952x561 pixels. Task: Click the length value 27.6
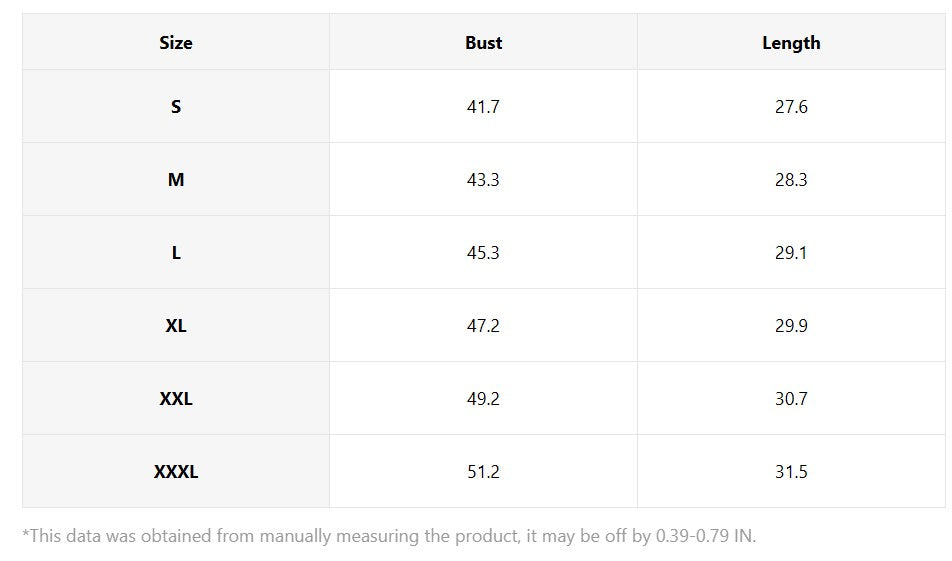point(791,107)
